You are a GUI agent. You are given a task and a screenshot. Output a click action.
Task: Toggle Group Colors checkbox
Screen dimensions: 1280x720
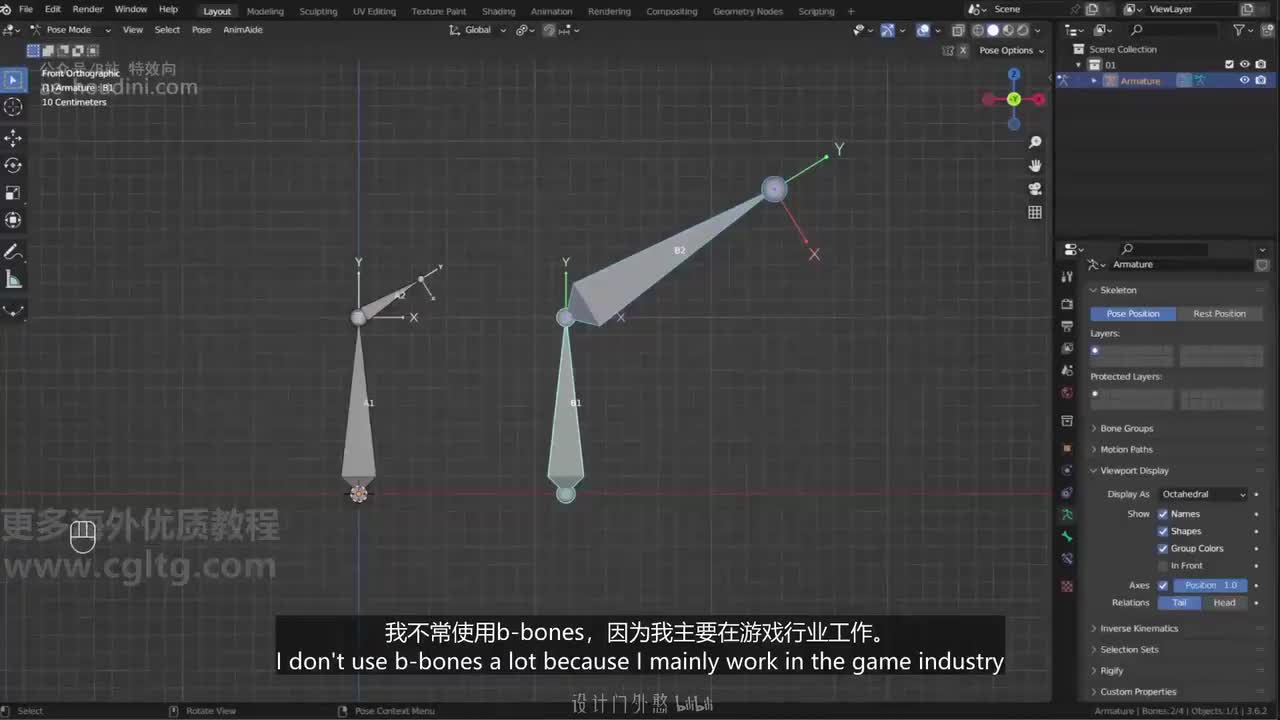click(x=1163, y=548)
